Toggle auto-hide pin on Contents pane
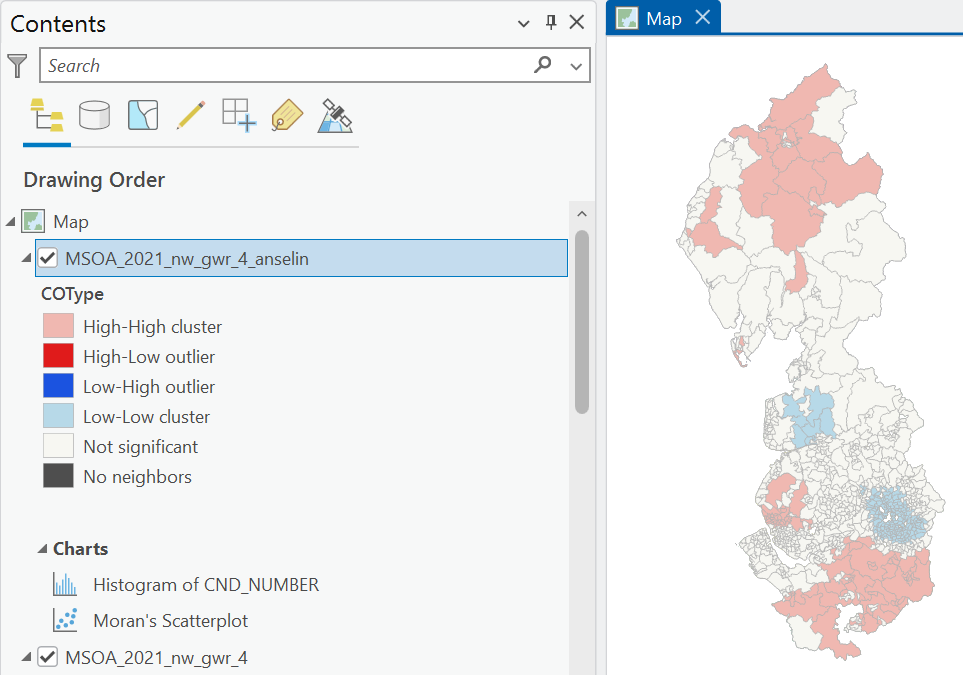The image size is (963, 675). (x=551, y=23)
